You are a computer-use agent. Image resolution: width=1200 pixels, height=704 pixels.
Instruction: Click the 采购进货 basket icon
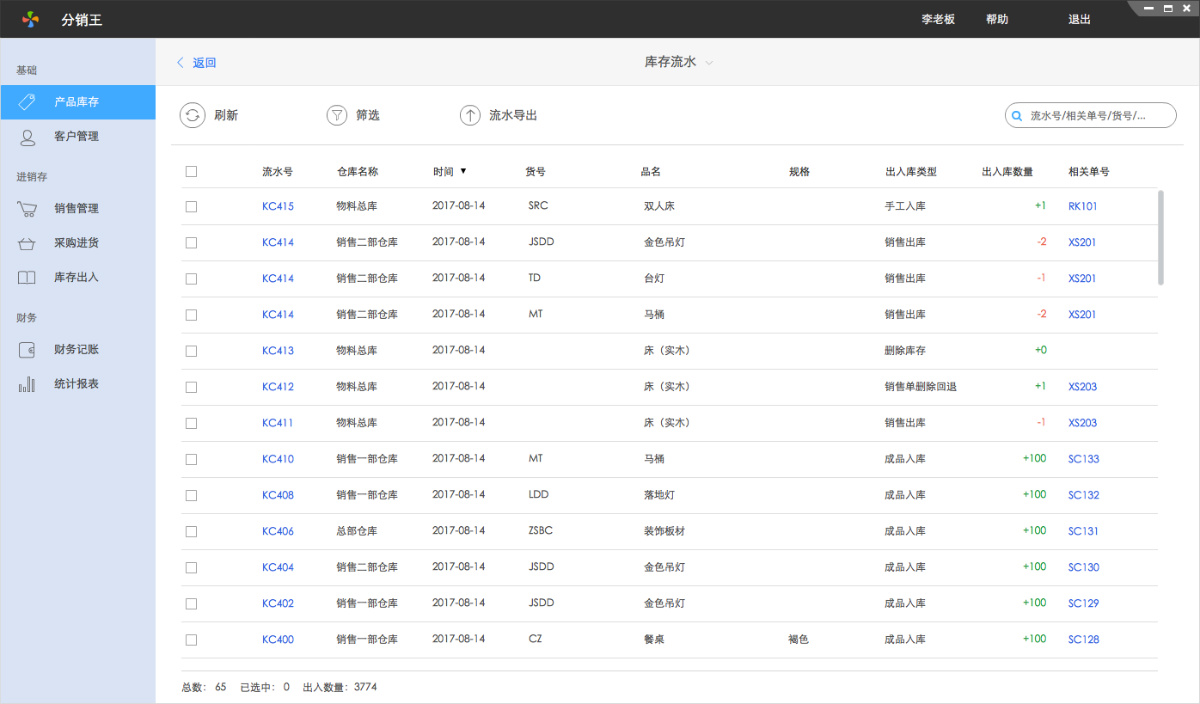coord(28,243)
